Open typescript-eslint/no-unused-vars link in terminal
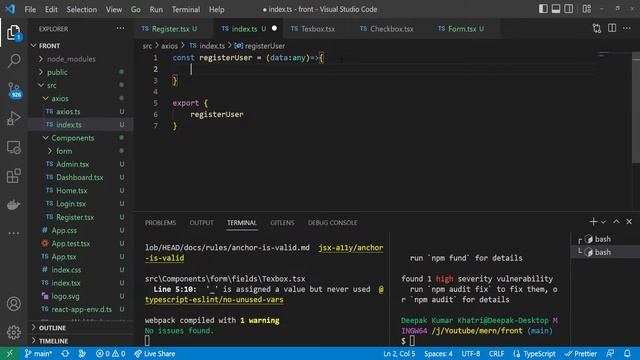Viewport: 640px width, 360px height. (214, 300)
